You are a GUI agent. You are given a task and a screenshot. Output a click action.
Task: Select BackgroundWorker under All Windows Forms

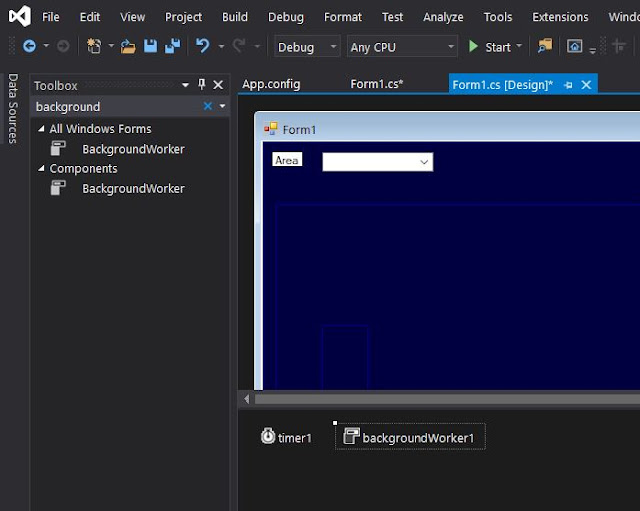click(x=133, y=149)
